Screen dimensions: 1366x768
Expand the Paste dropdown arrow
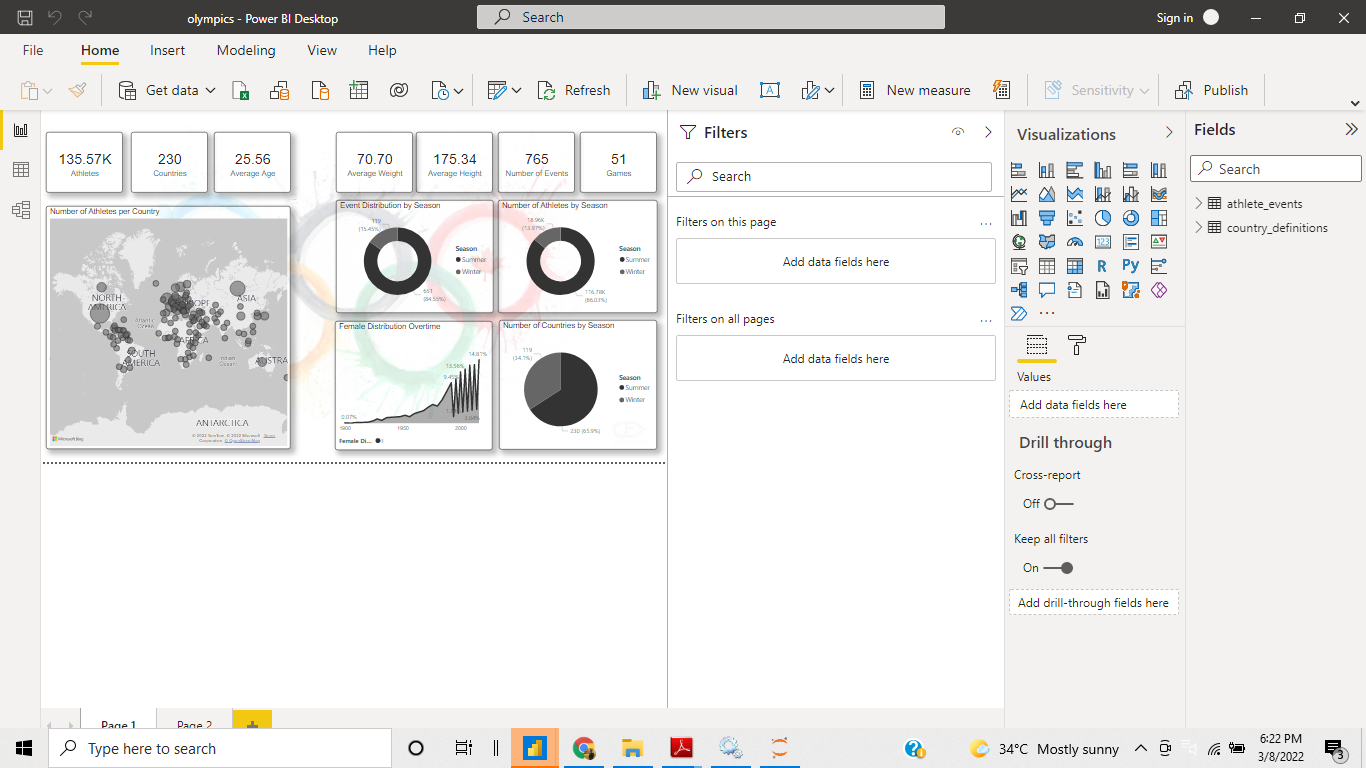pyautogui.click(x=47, y=91)
